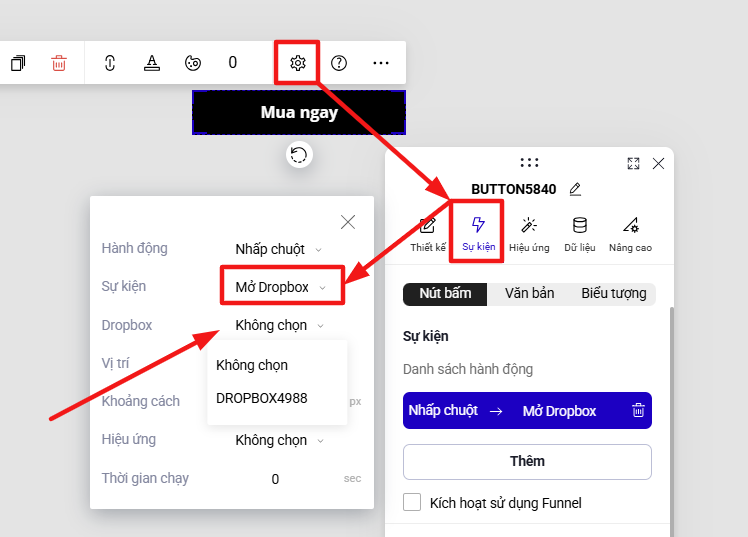Select the Văn bản segment
748x537 pixels.
click(x=530, y=293)
